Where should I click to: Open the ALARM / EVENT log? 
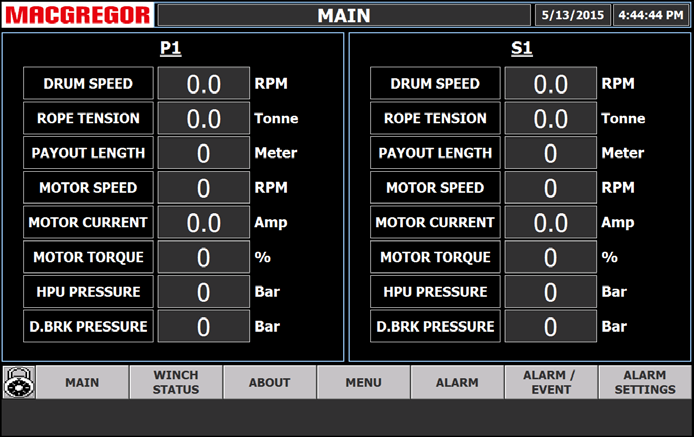[x=551, y=382]
